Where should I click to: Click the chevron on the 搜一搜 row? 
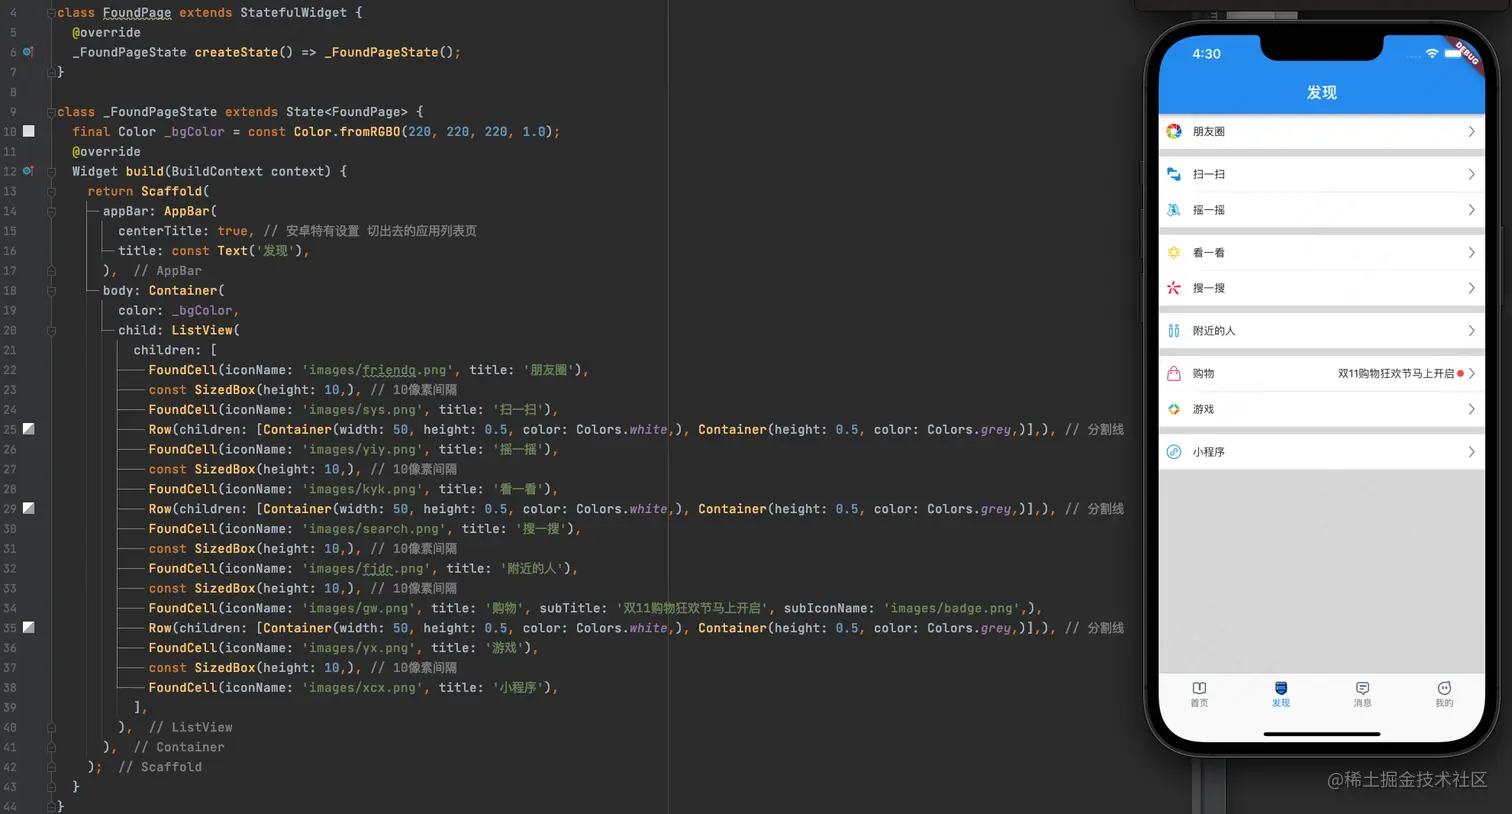(1471, 288)
